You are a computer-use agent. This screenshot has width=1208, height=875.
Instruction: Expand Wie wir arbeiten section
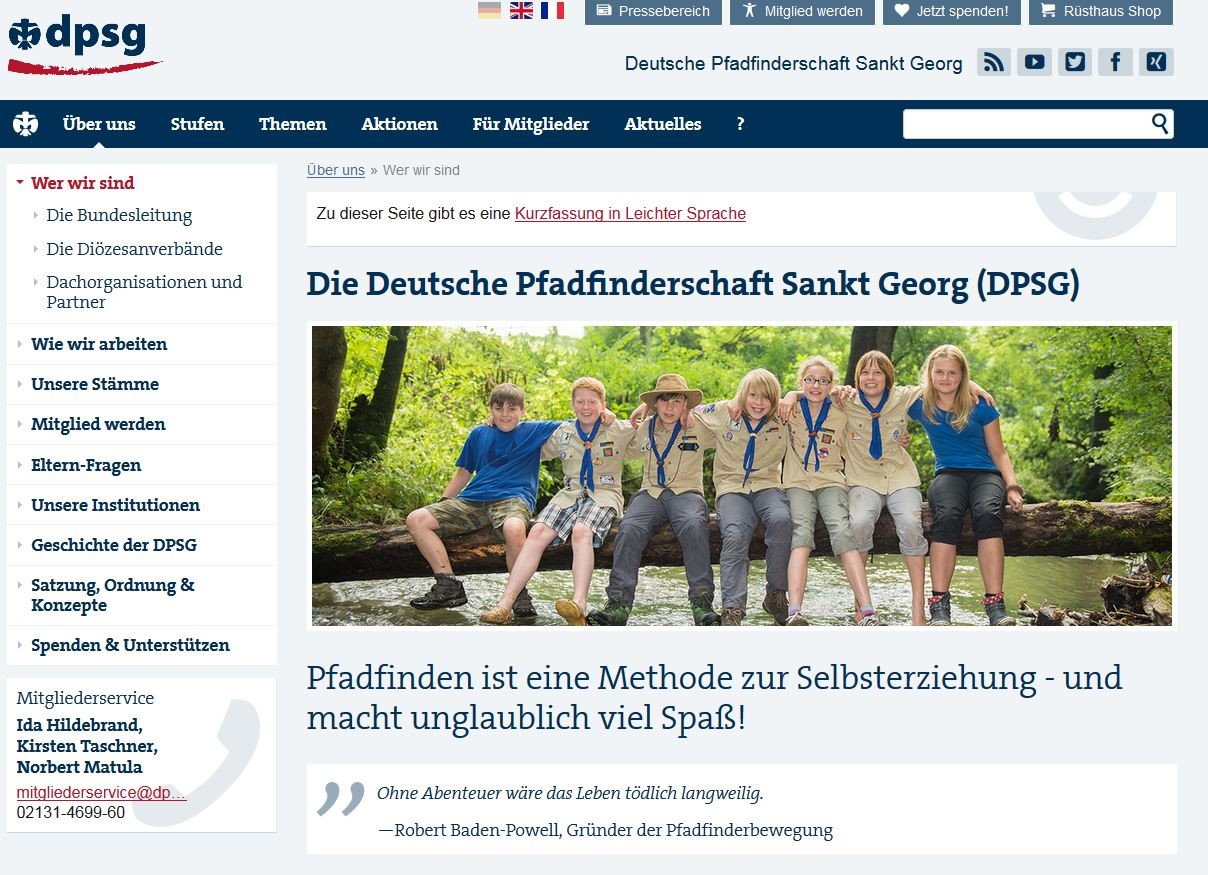tap(99, 344)
